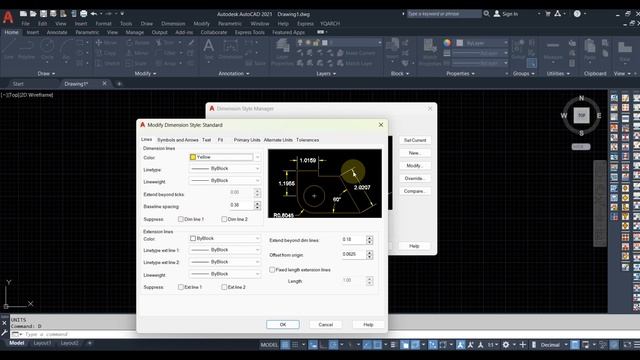Click the AutoCAD application menu logo
This screenshot has height=360, width=640.
pyautogui.click(x=8, y=17)
